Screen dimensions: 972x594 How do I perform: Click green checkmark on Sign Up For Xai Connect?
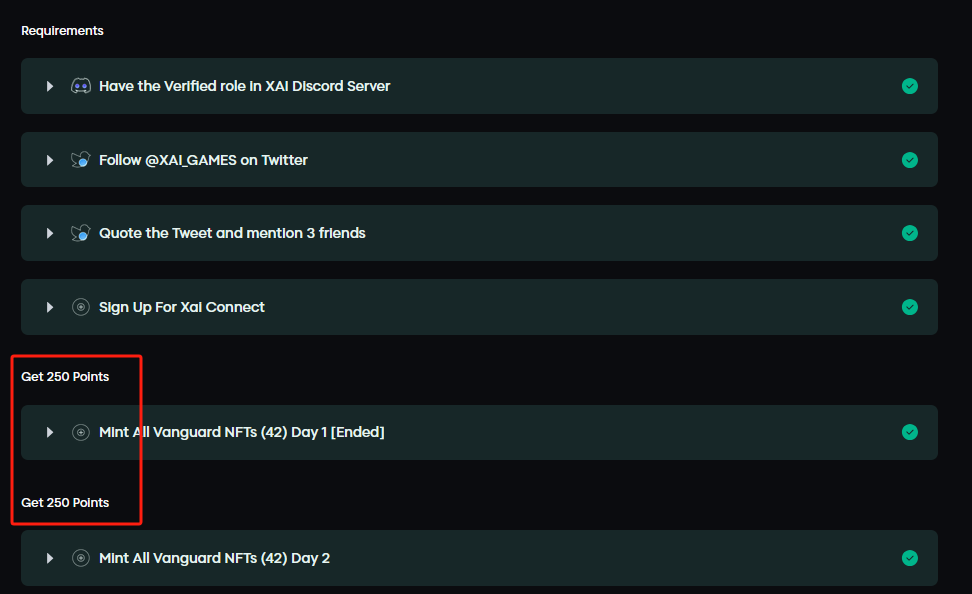coord(909,307)
